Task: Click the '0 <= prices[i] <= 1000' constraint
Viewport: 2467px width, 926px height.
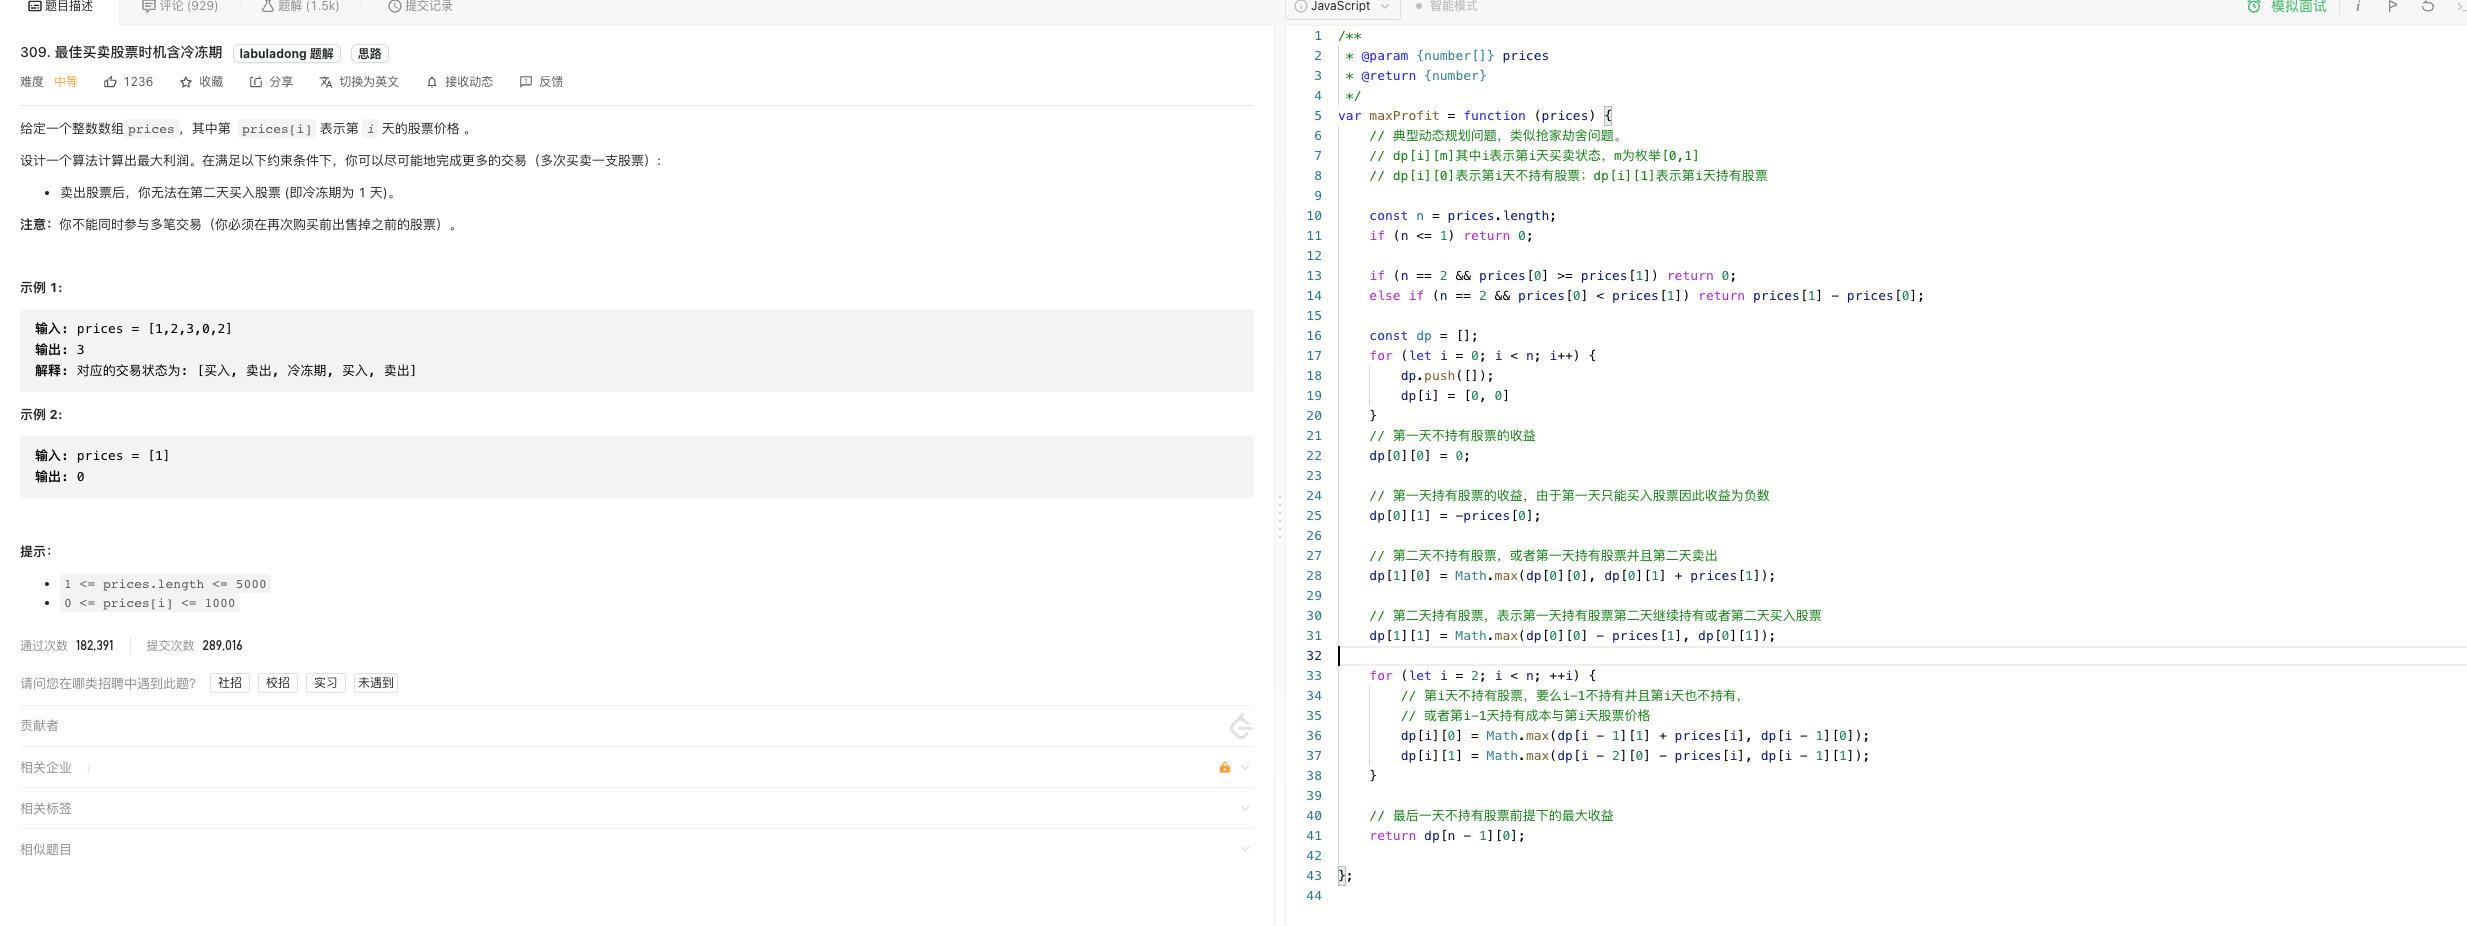Action: pos(150,603)
